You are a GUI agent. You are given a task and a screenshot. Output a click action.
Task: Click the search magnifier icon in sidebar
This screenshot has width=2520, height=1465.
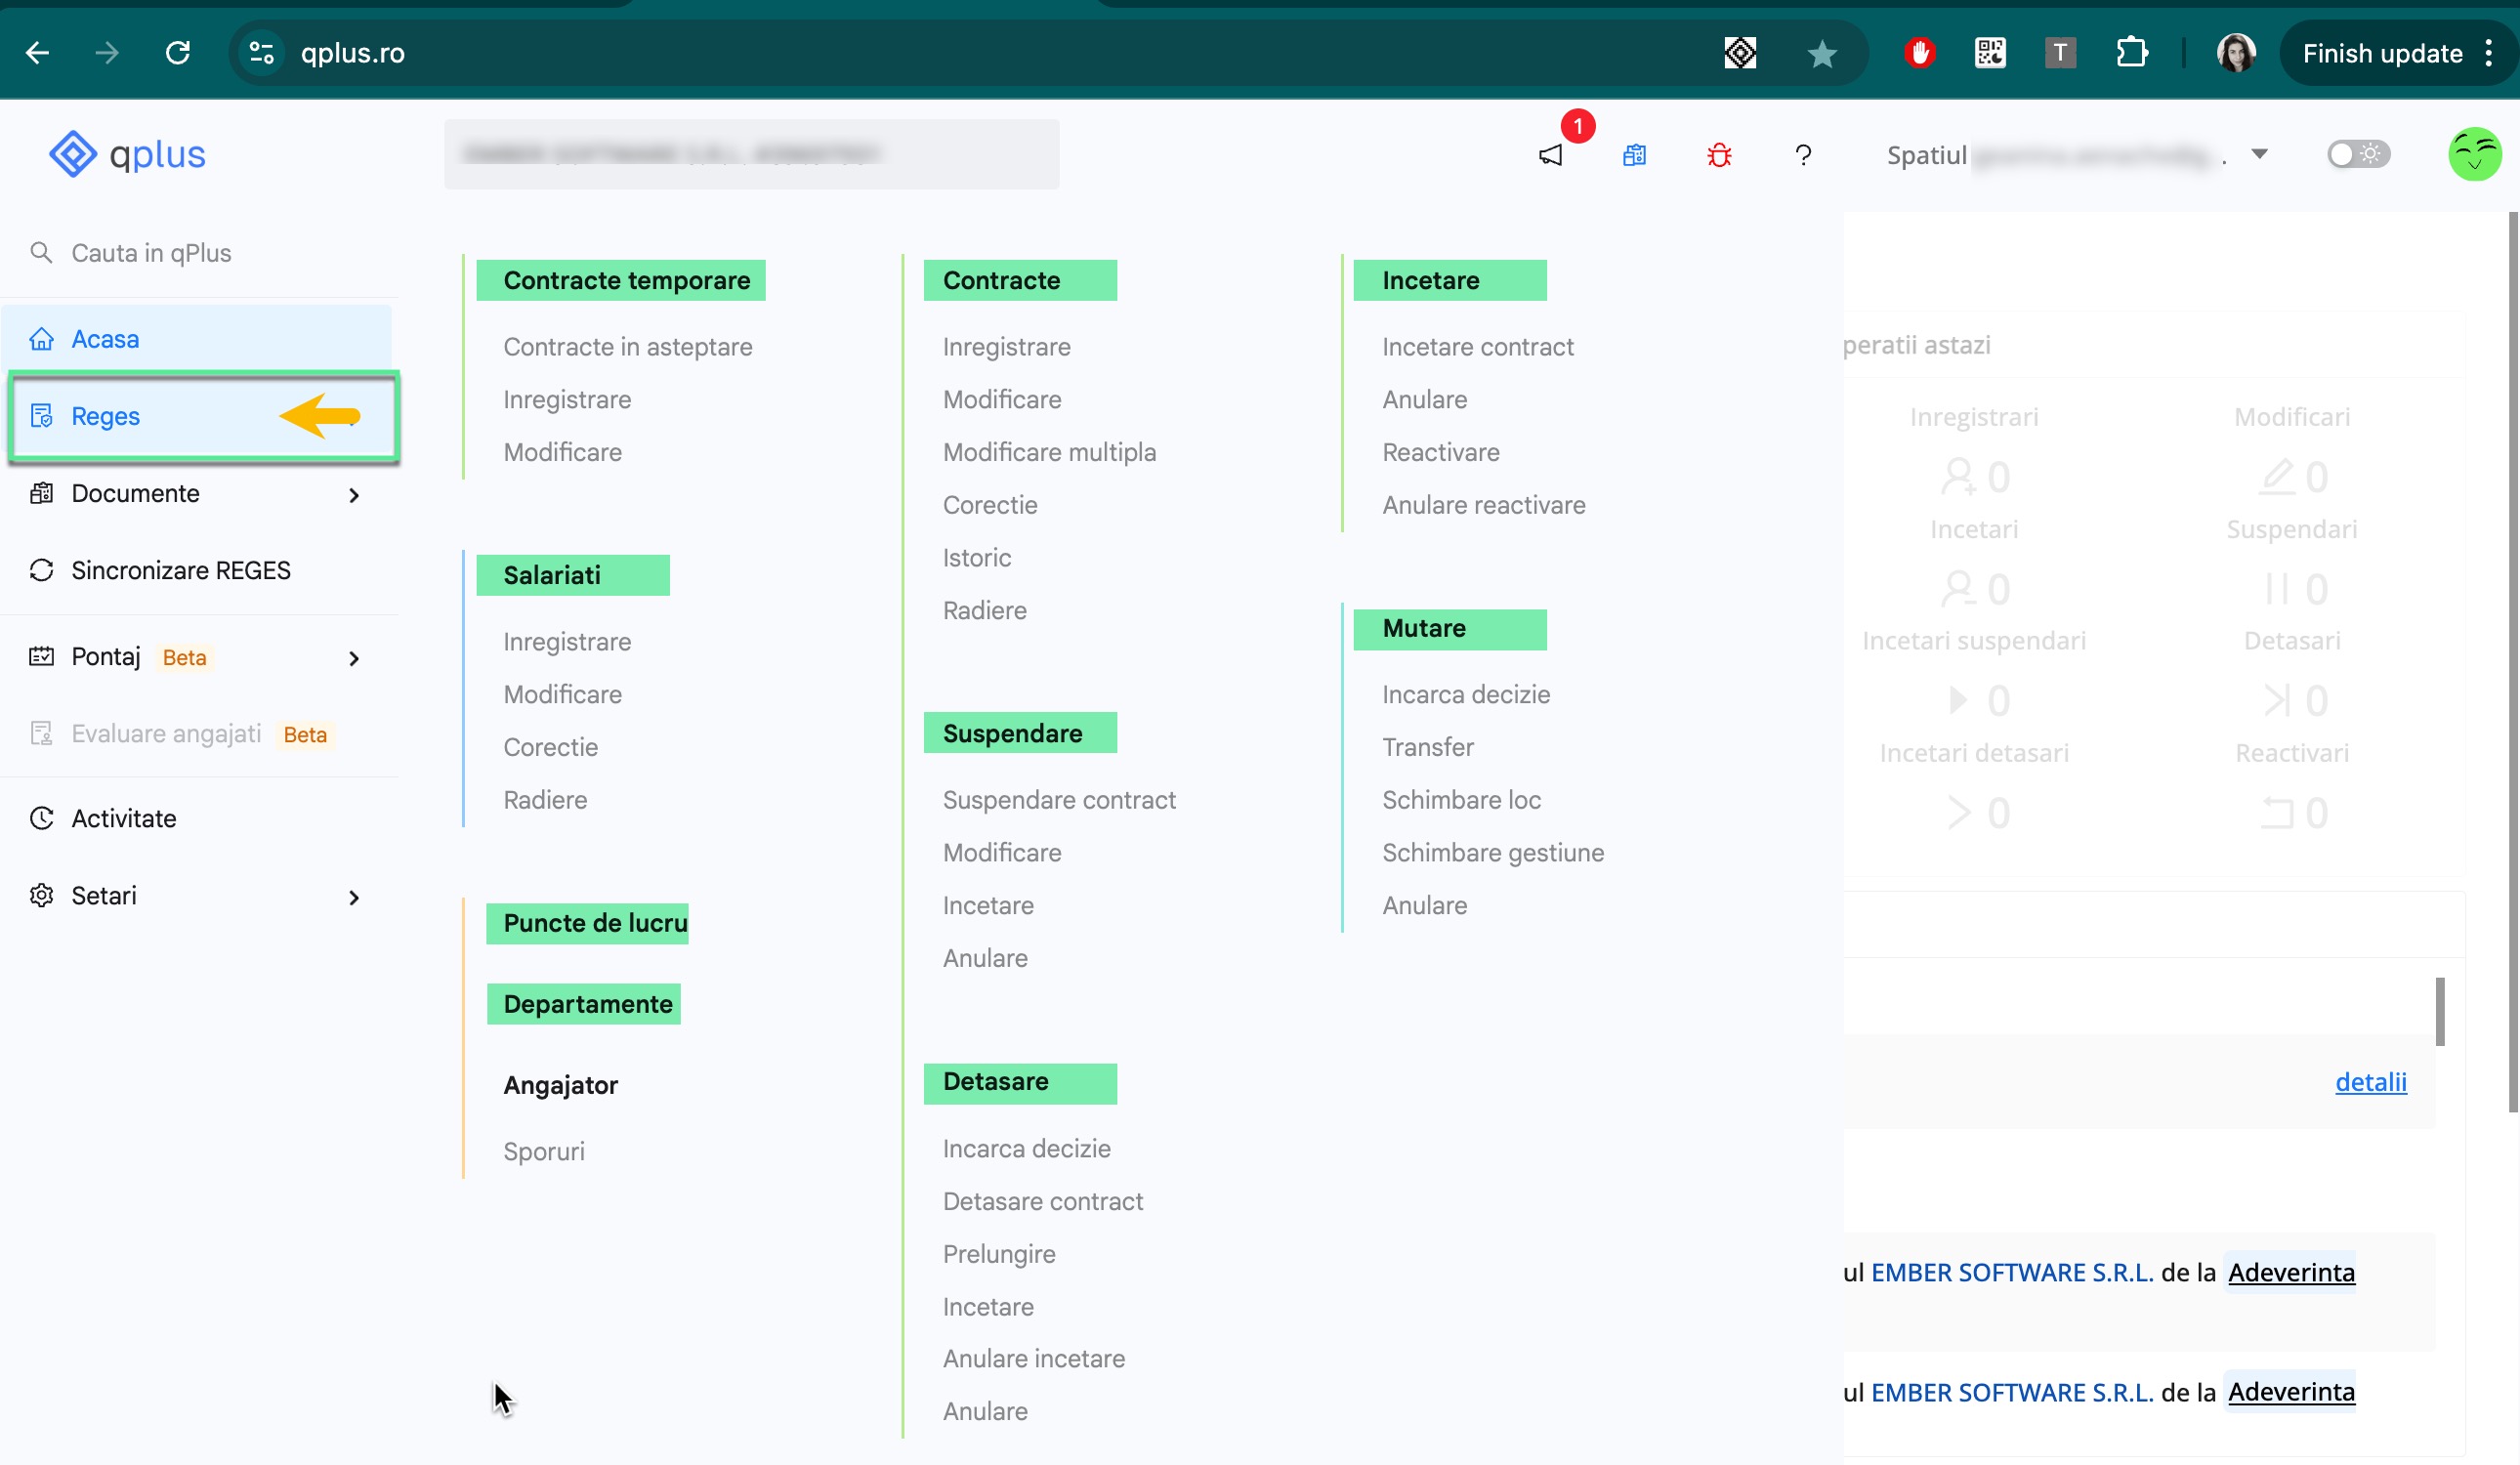[41, 252]
